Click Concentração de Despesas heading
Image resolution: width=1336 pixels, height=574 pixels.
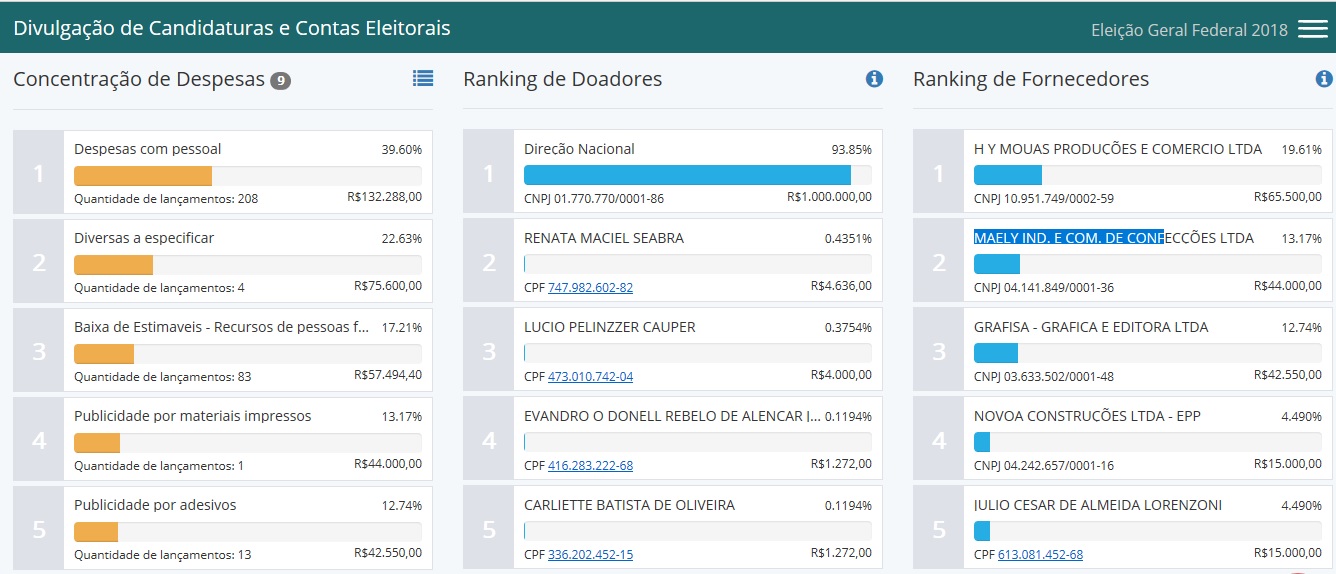point(139,79)
